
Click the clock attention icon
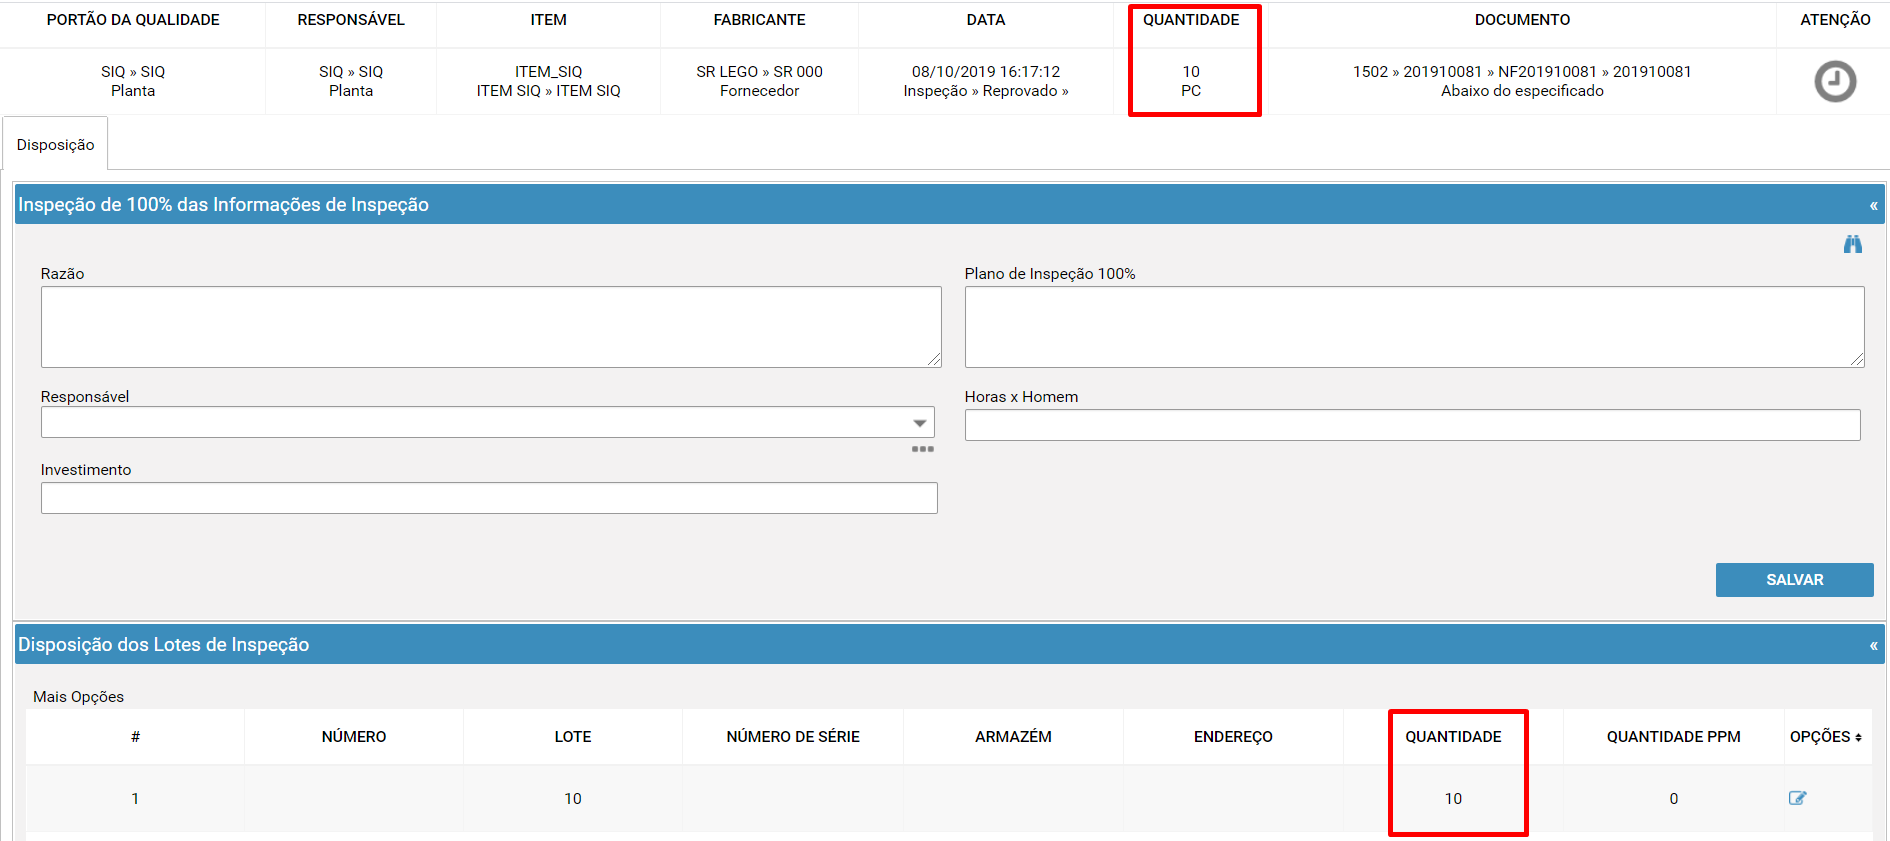point(1835,81)
